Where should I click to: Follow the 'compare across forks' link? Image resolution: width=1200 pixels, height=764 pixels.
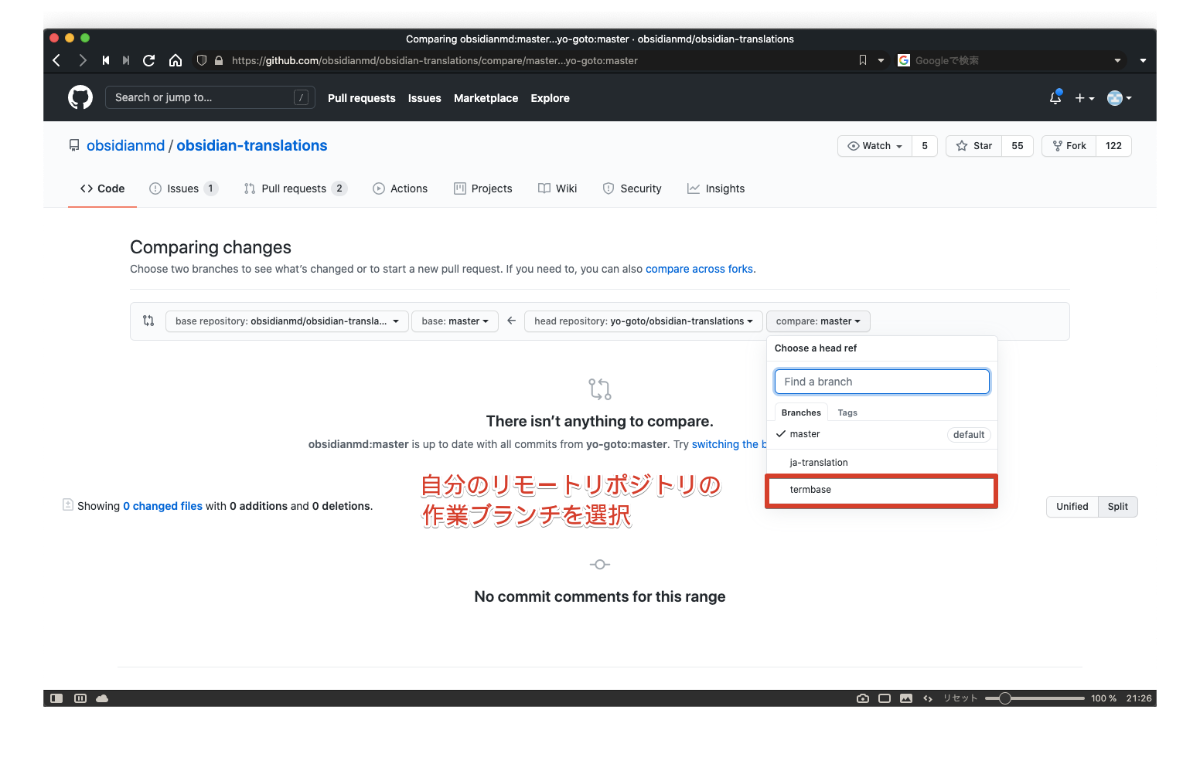pyautogui.click(x=700, y=269)
